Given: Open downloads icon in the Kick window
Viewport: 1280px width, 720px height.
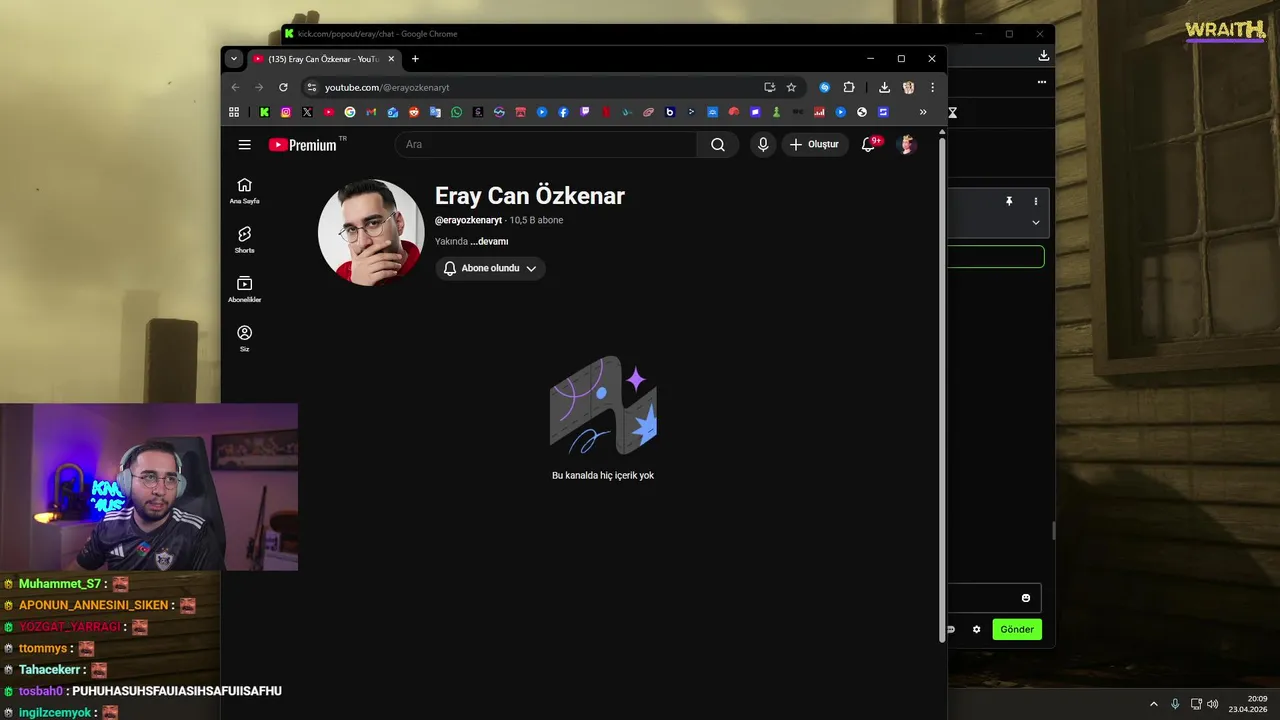Looking at the screenshot, I should 1044,56.
